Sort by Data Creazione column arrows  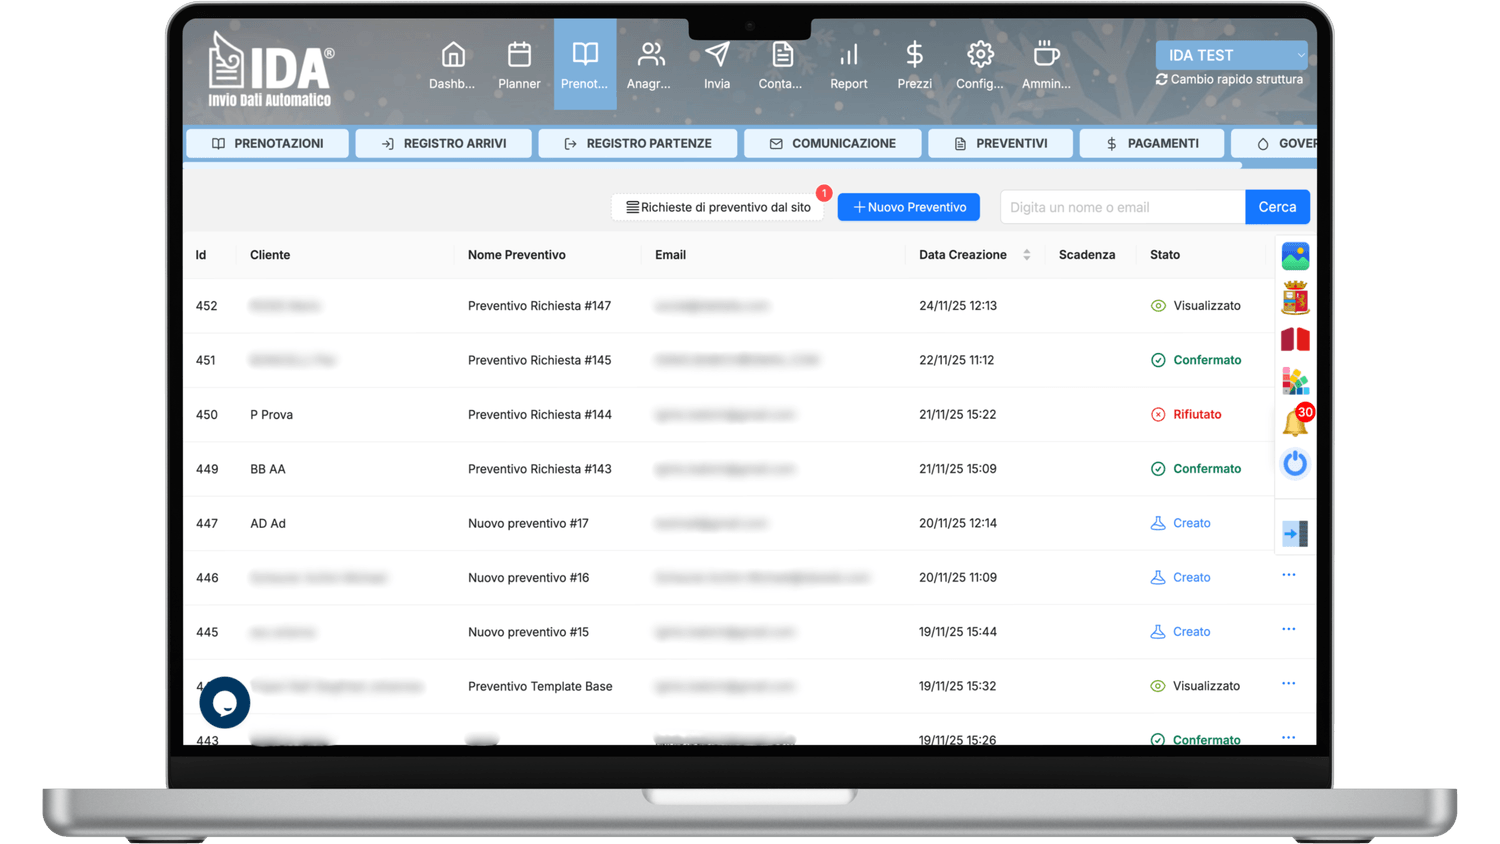click(1027, 255)
